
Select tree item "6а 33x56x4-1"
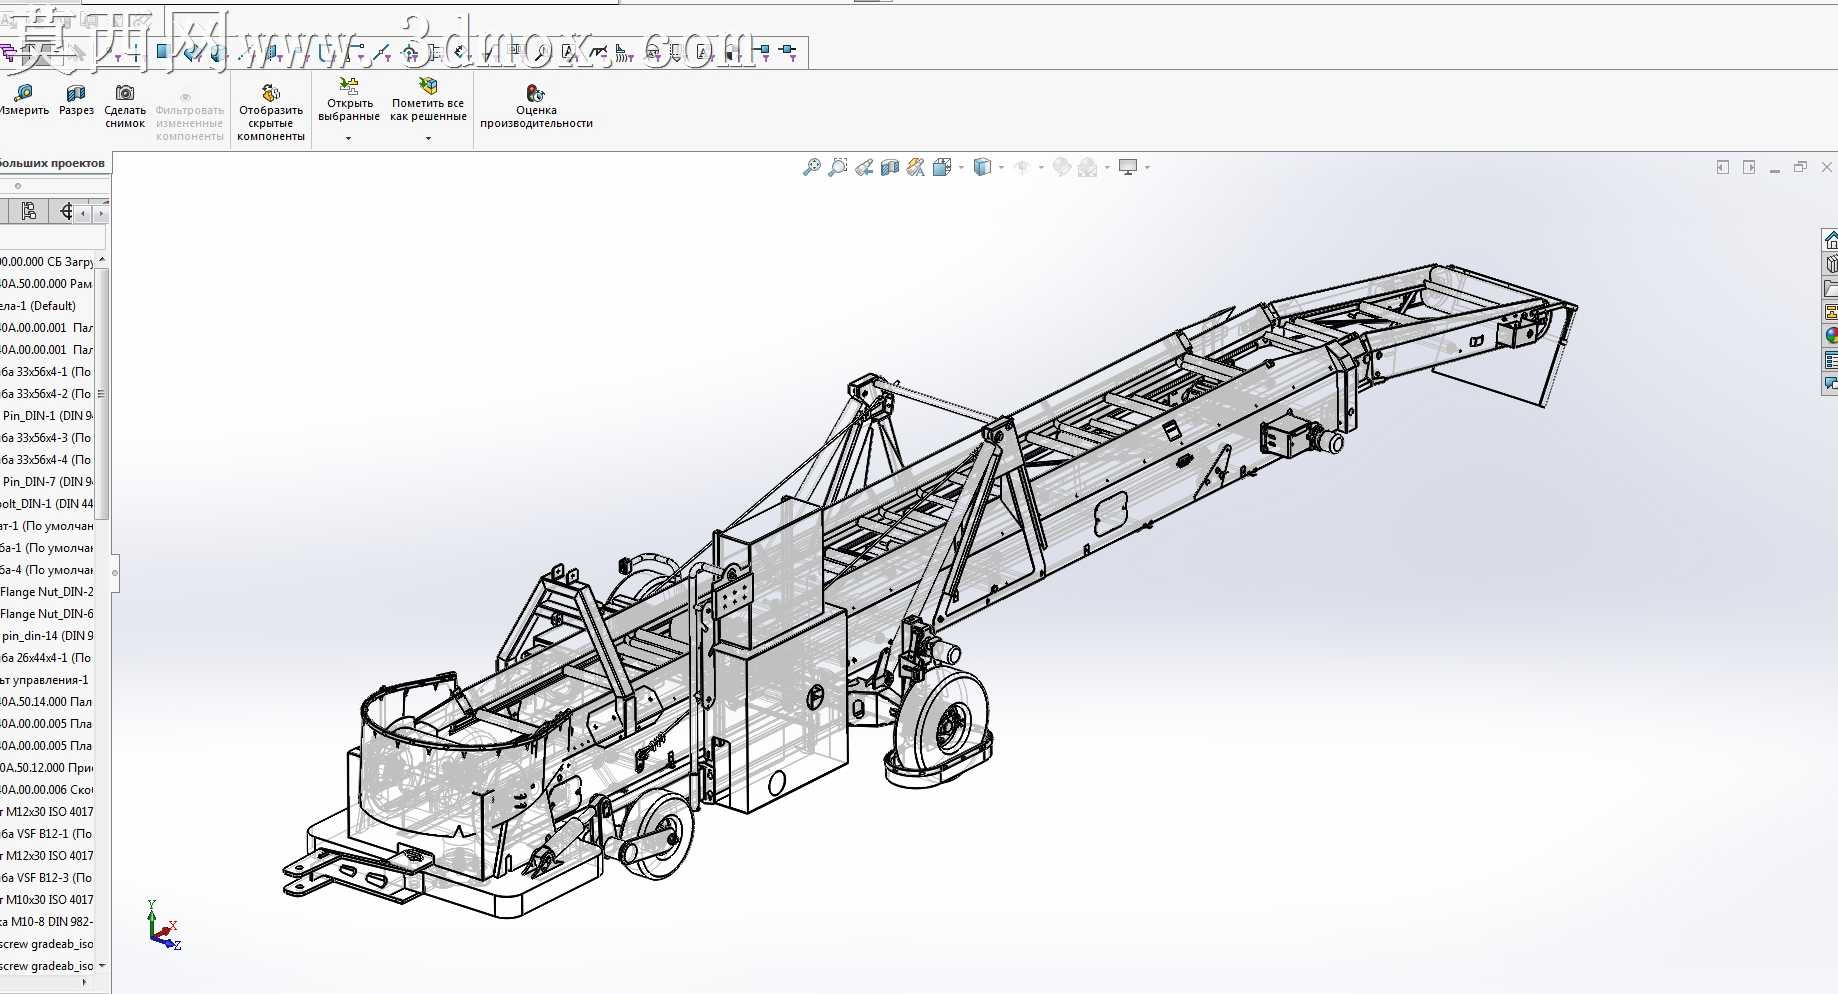(x=46, y=372)
